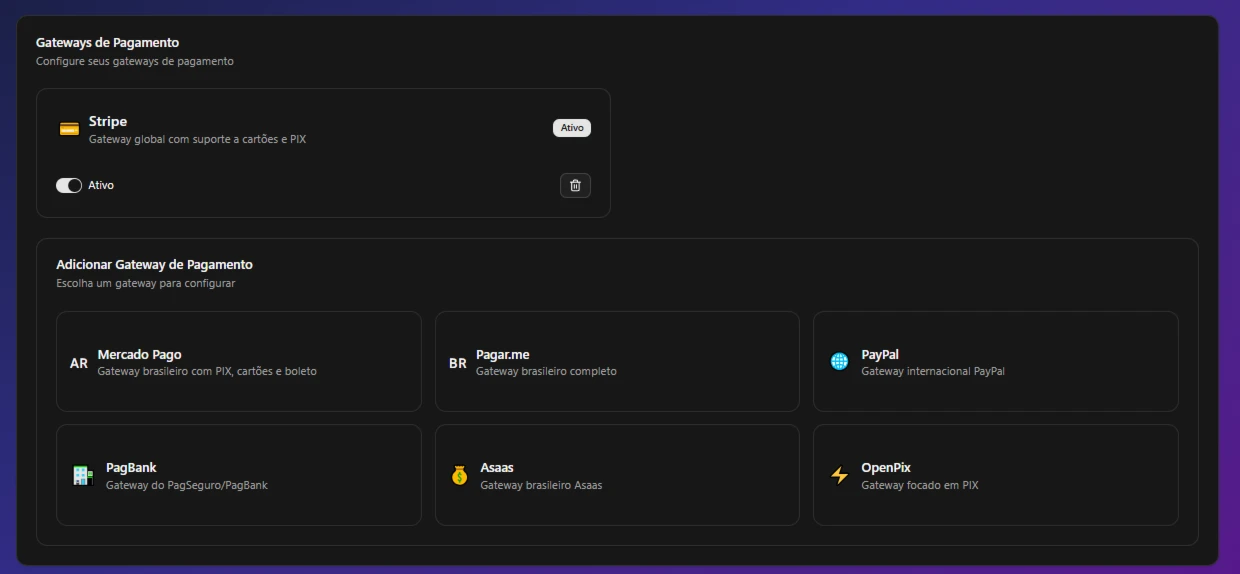Click 'Escolha um gateway para configurar' text

[146, 283]
